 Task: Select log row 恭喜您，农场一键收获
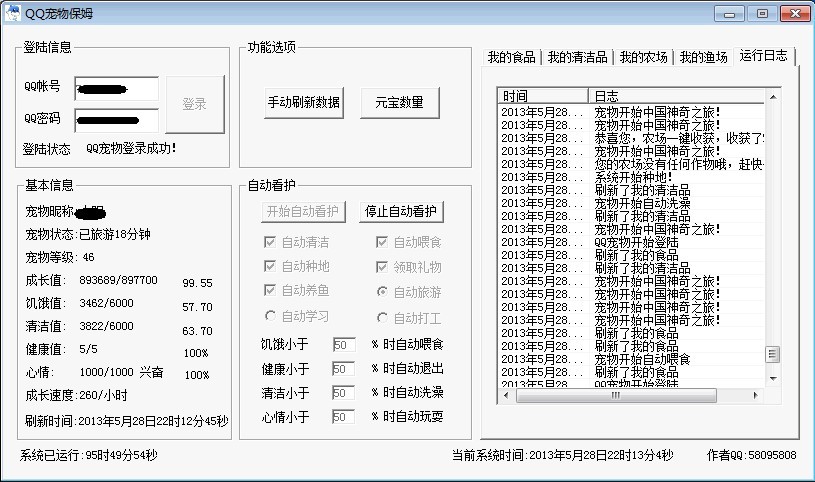coord(632,138)
